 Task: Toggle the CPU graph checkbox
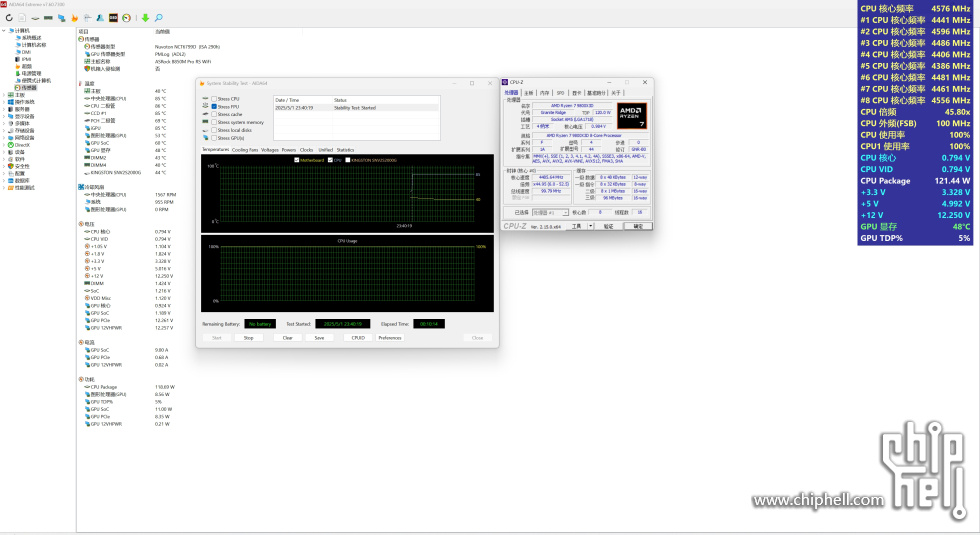pos(330,160)
